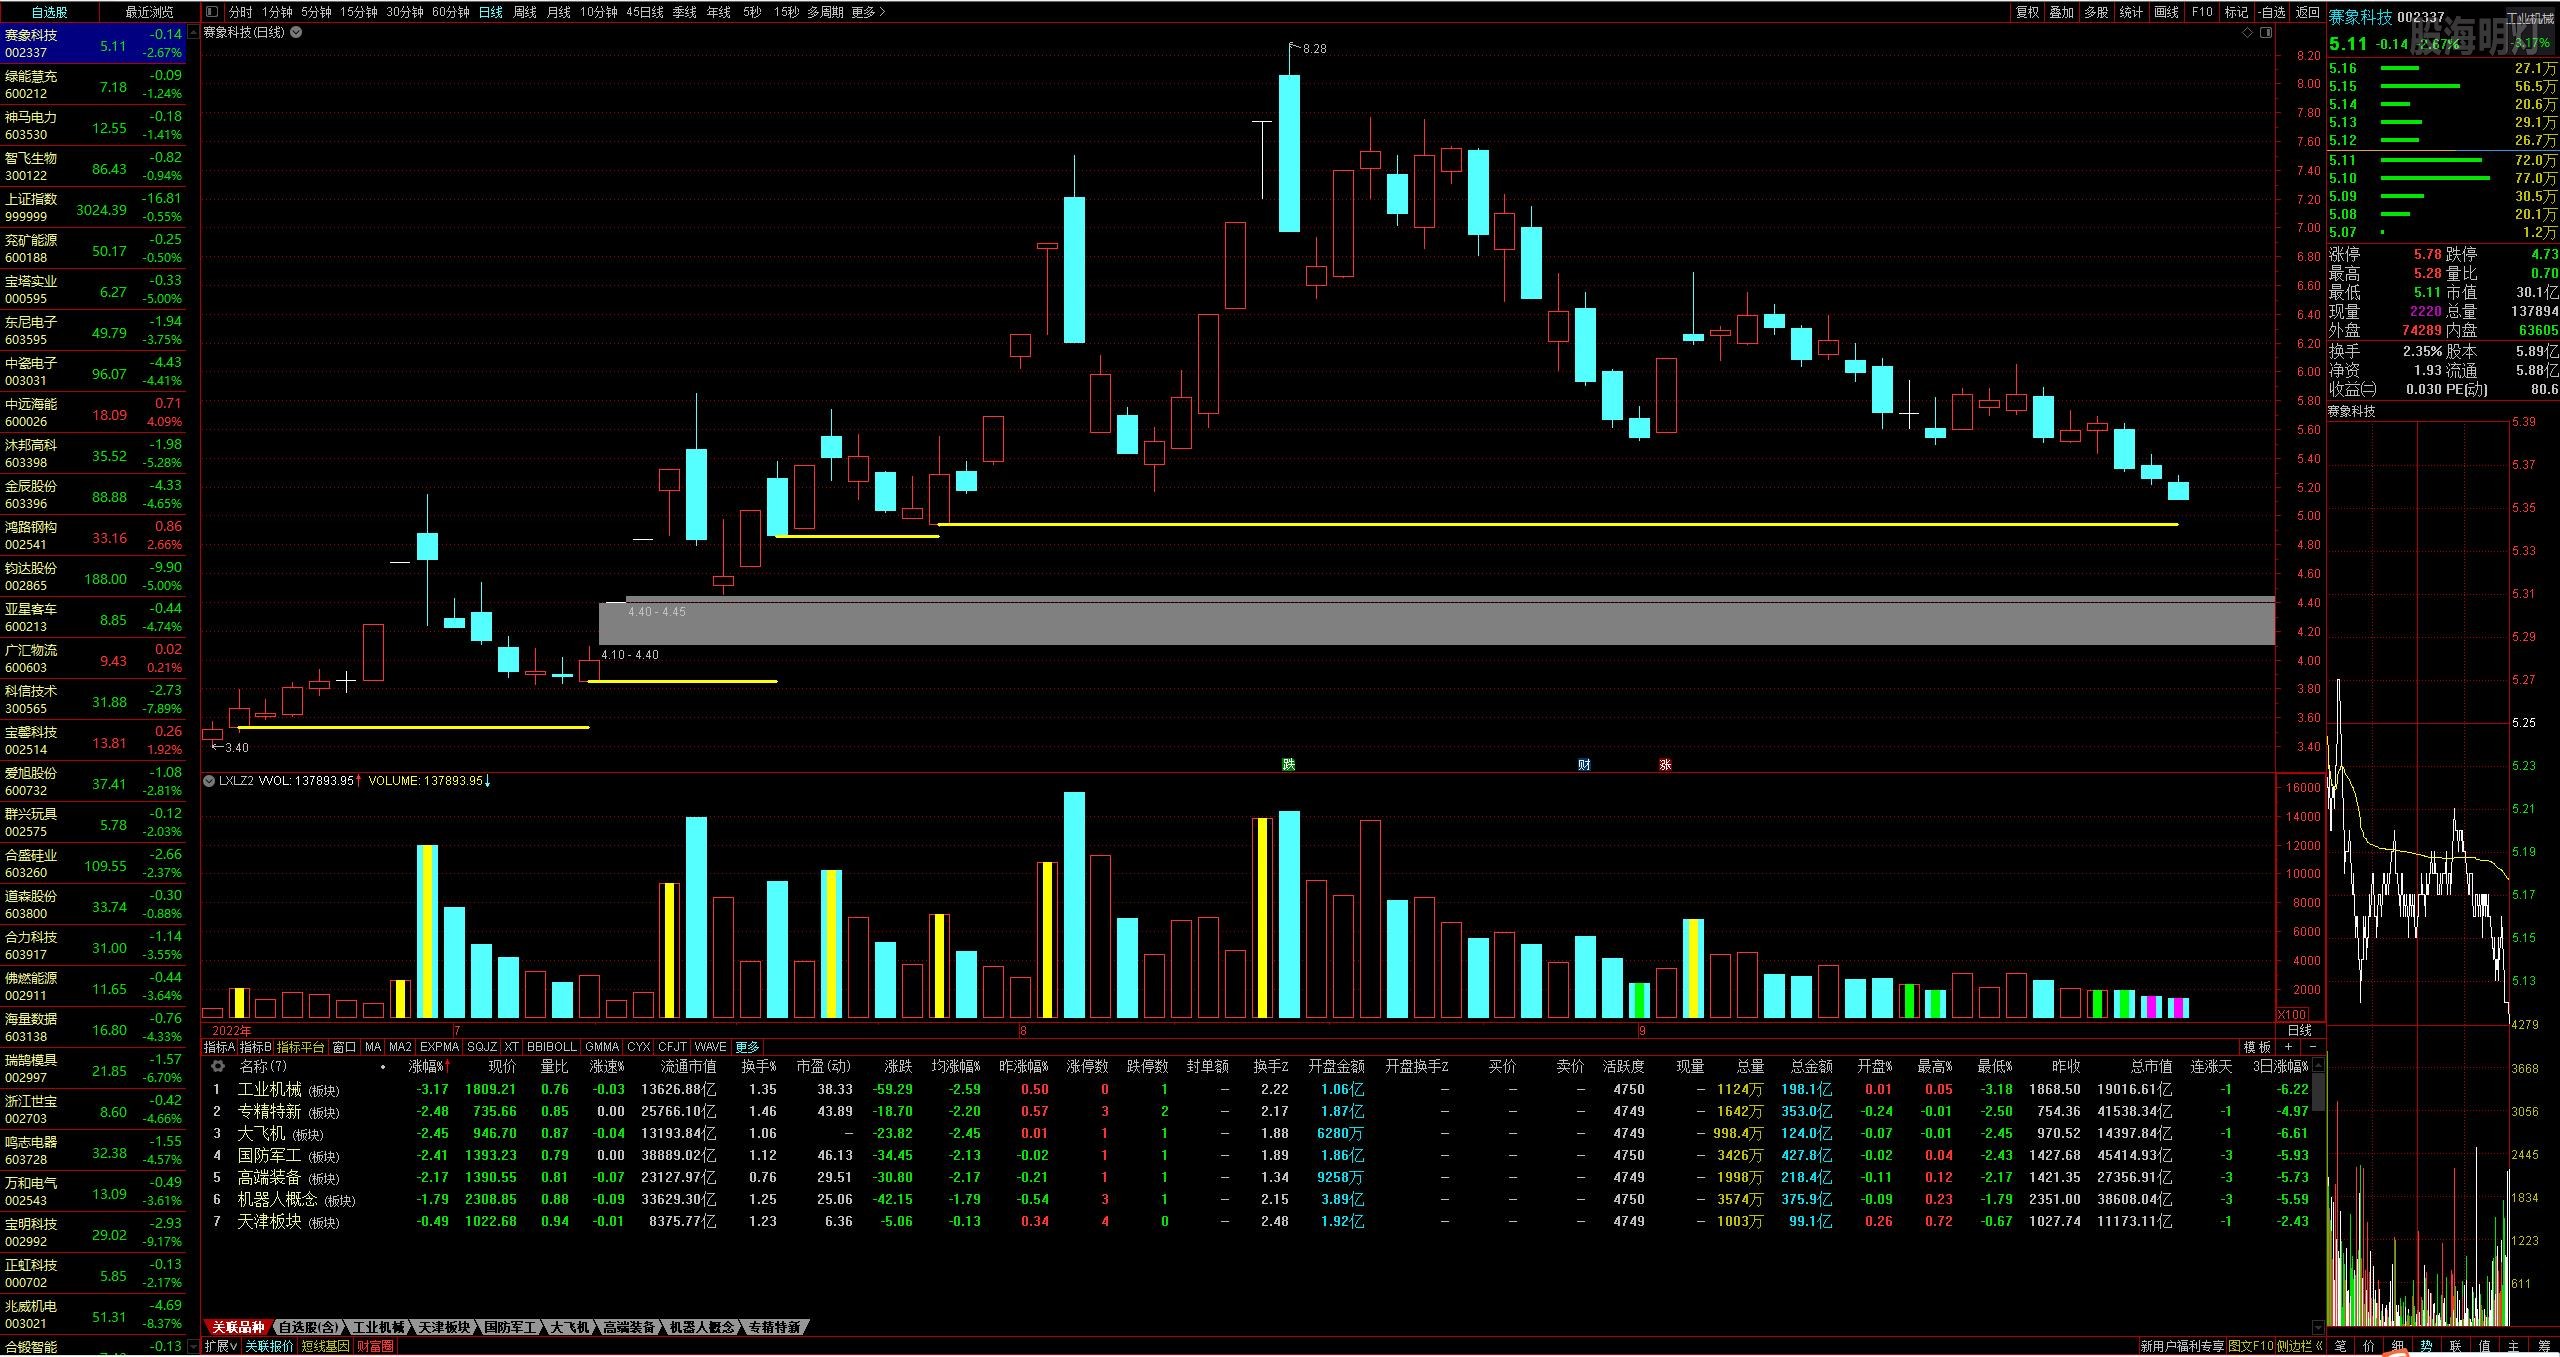Select 专精特新 bottom tab
Viewport: 2560px width, 1357px height.
point(774,1327)
